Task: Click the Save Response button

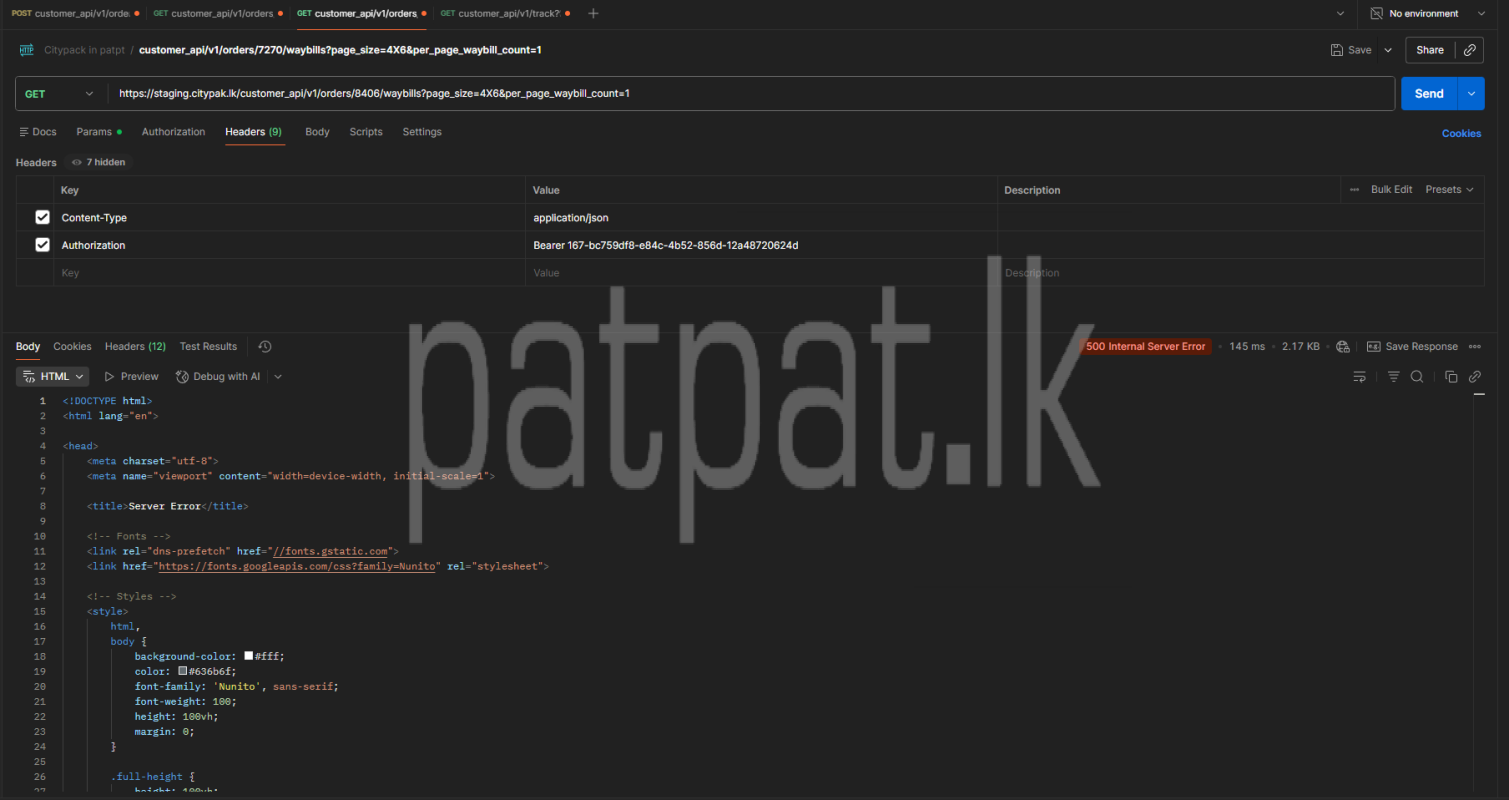Action: pos(1412,347)
